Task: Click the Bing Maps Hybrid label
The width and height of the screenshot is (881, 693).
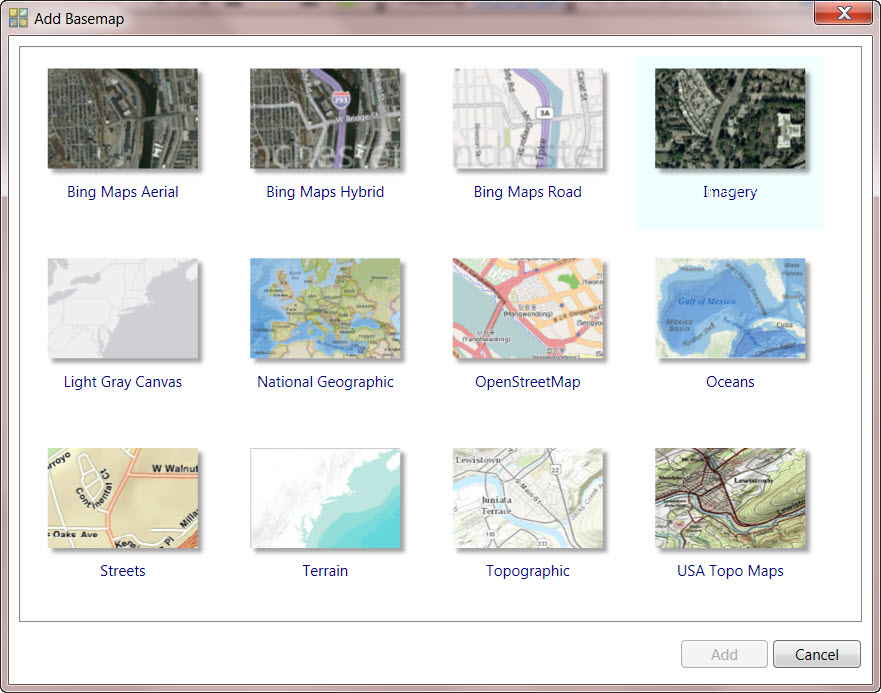Action: pos(325,192)
